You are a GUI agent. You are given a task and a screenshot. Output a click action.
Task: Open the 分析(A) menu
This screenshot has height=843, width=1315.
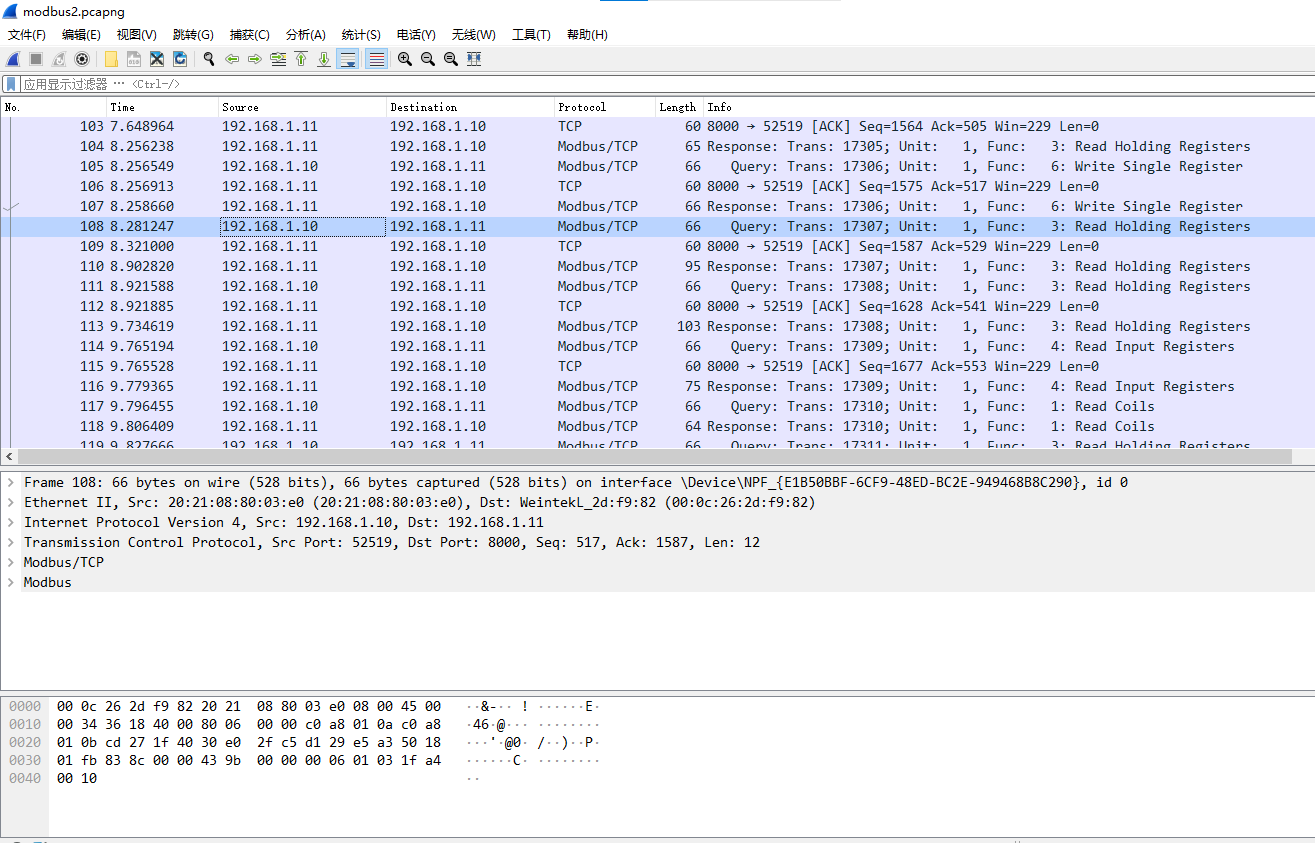tap(305, 34)
